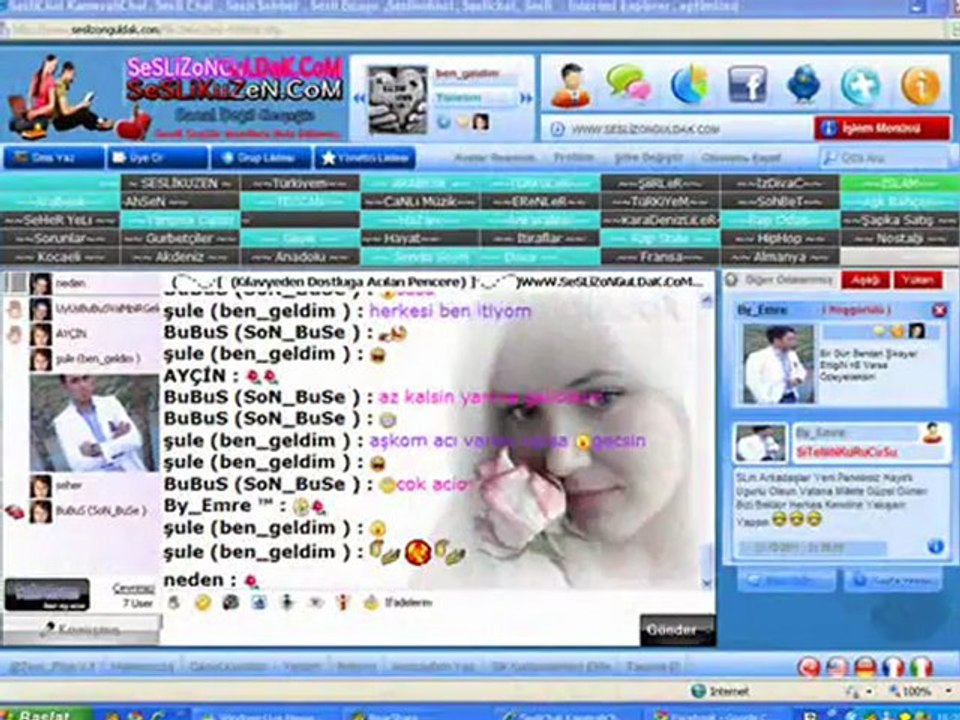This screenshot has width=960, height=720.
Task: Close the By_Emre profile card
Action: click(x=939, y=310)
